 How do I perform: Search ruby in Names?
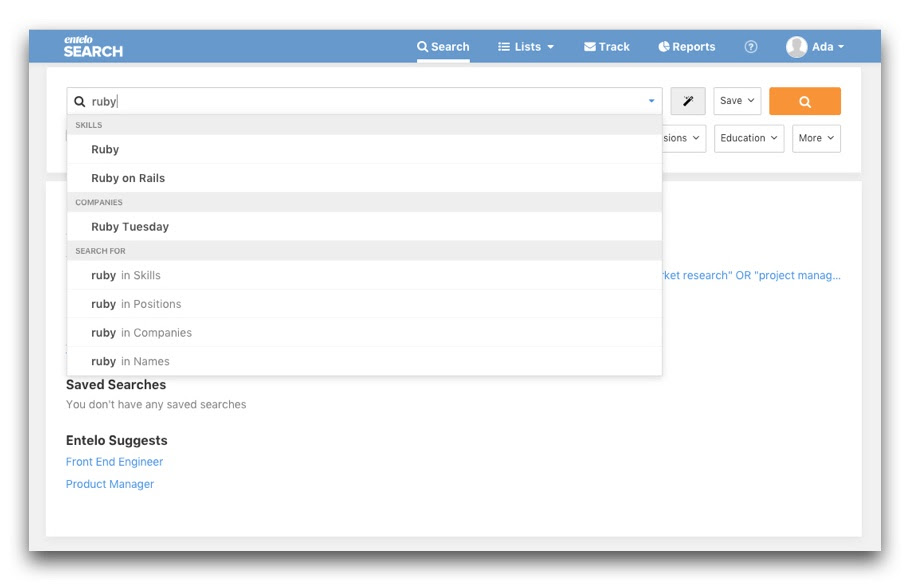[x=130, y=361]
